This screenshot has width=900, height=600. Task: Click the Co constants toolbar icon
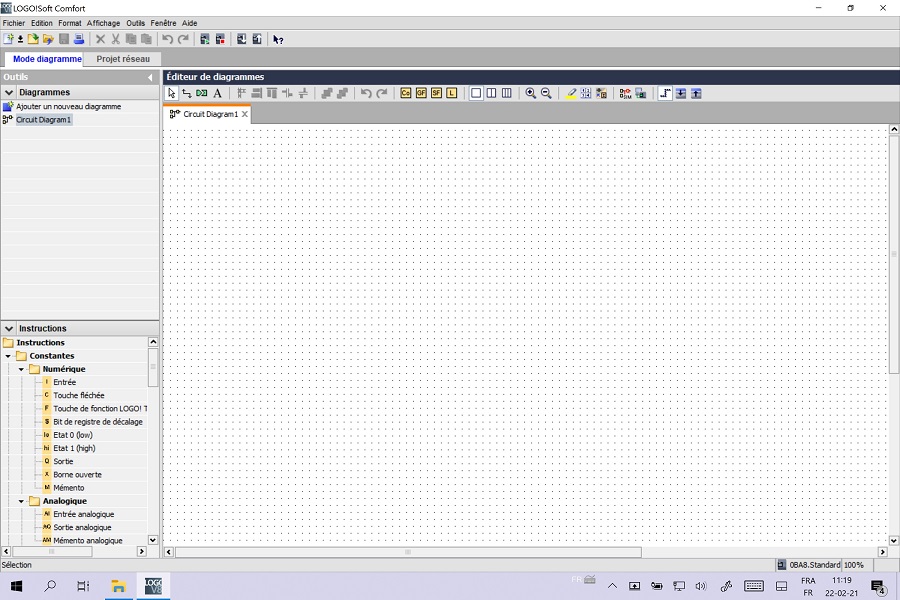click(x=405, y=93)
